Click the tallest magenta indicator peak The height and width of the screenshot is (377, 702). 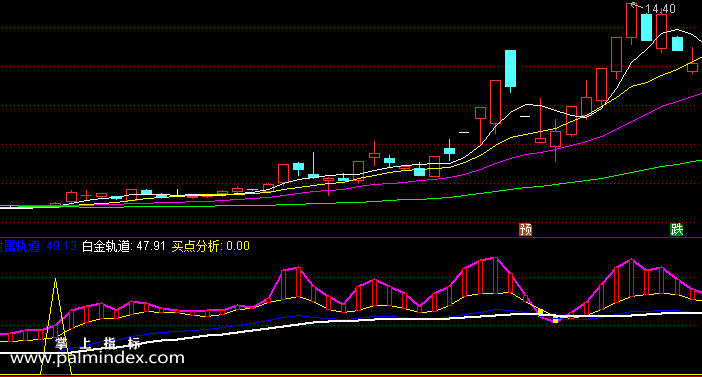tap(495, 257)
